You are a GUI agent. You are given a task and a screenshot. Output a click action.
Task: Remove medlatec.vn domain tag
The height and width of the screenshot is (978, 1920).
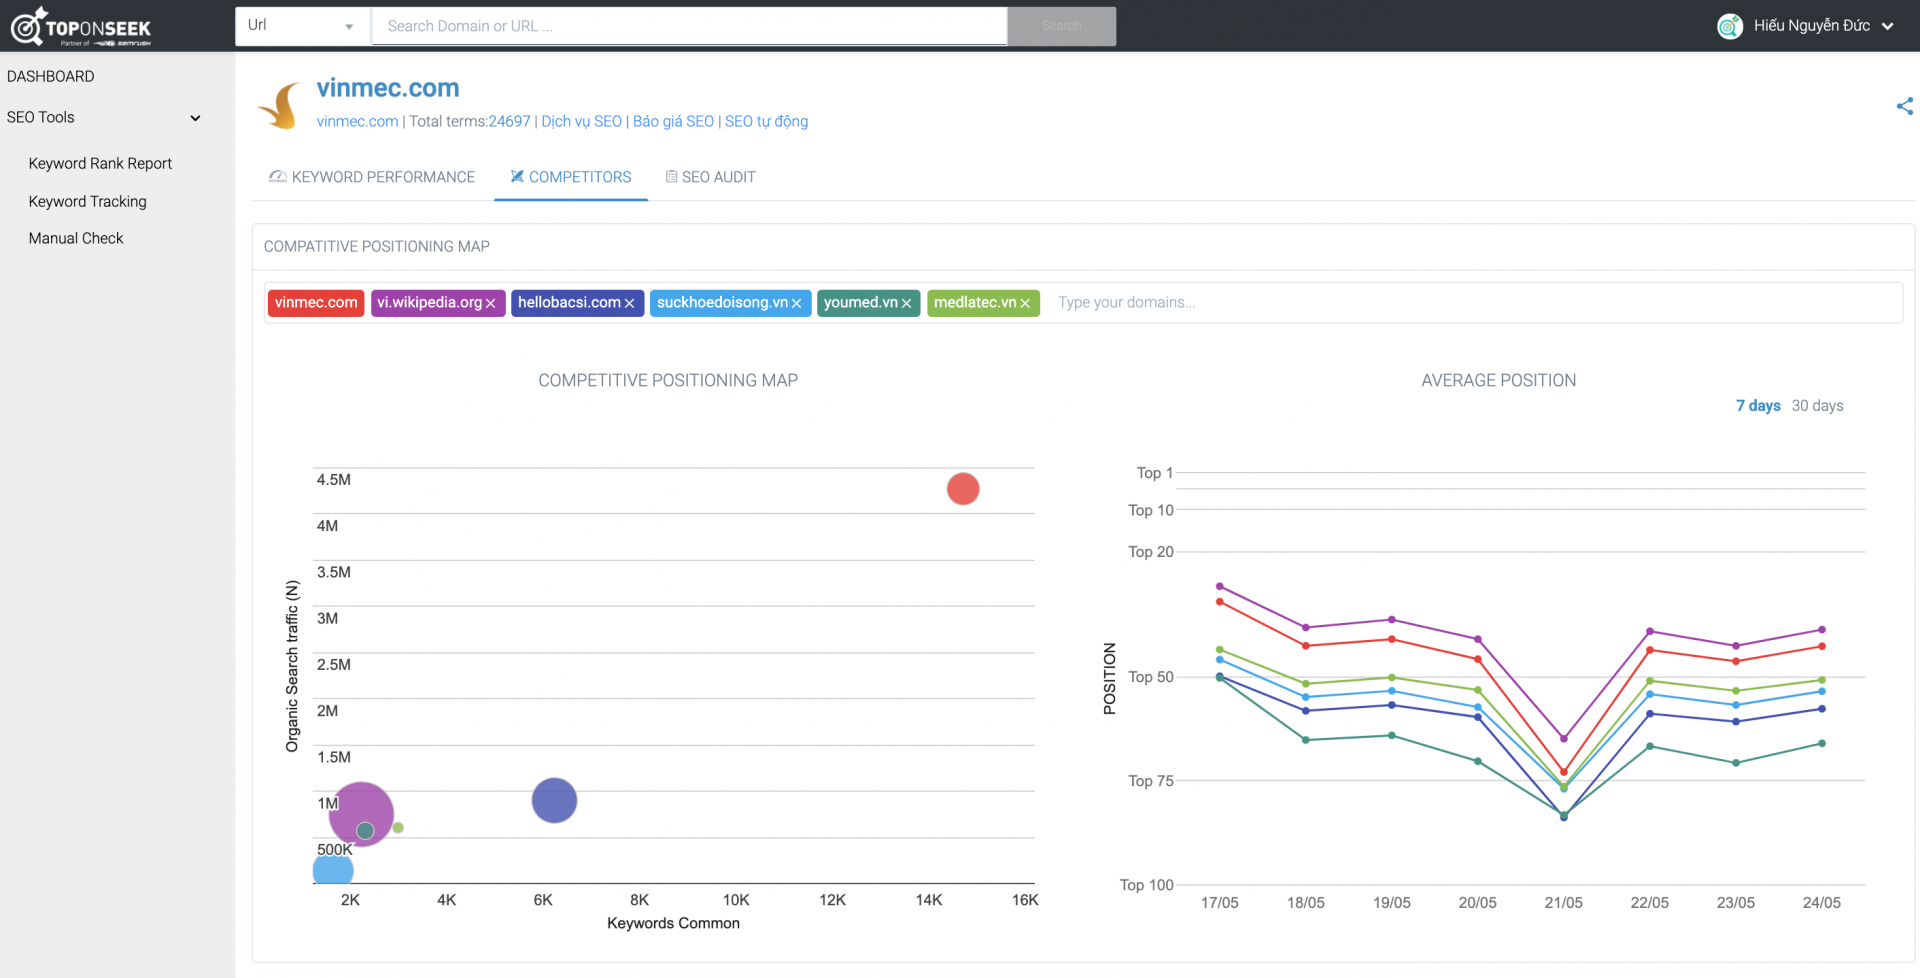1025,304
